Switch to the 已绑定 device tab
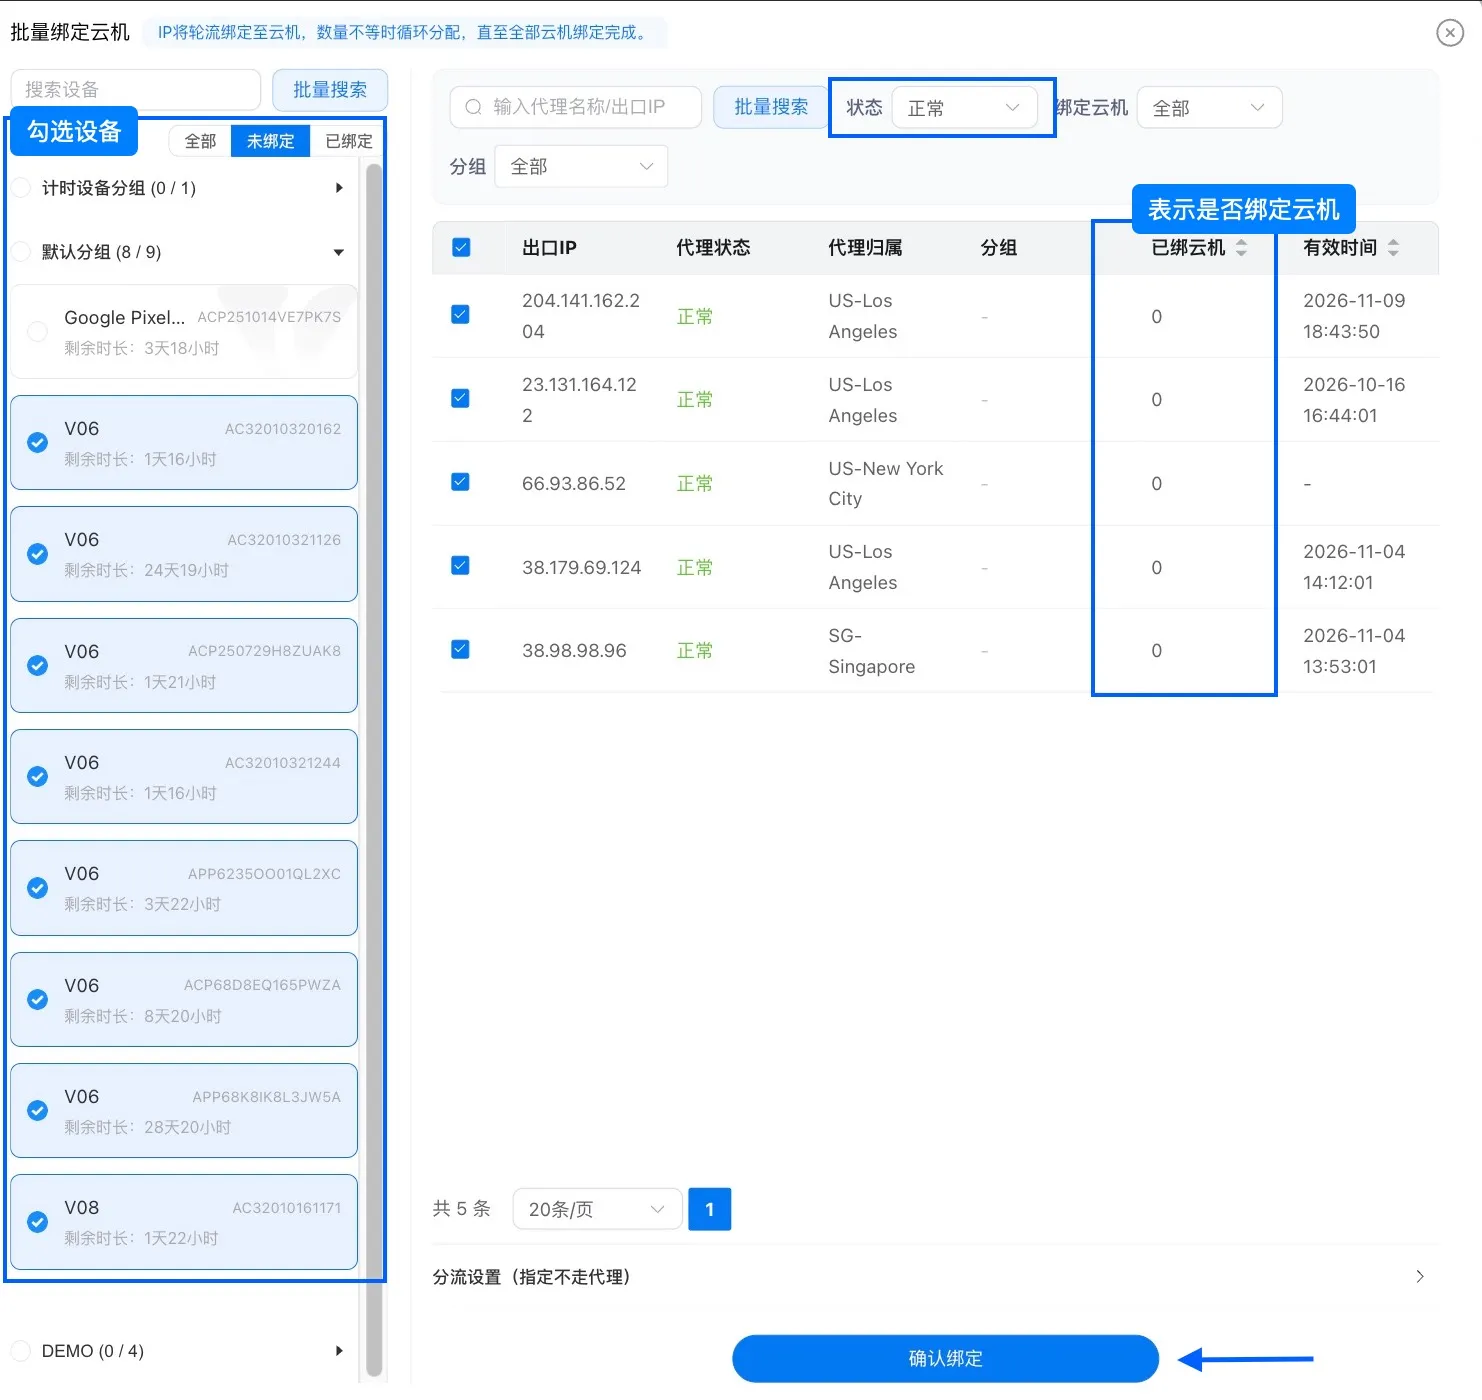The image size is (1482, 1400). [x=348, y=141]
